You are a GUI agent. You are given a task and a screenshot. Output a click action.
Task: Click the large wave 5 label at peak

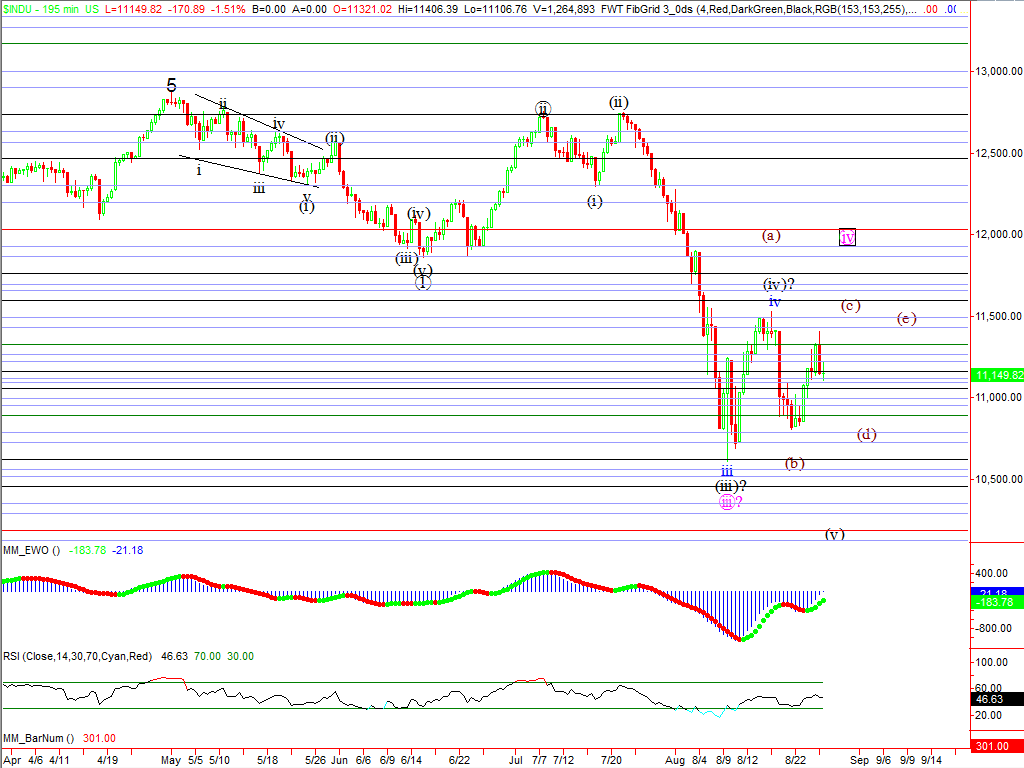click(171, 85)
